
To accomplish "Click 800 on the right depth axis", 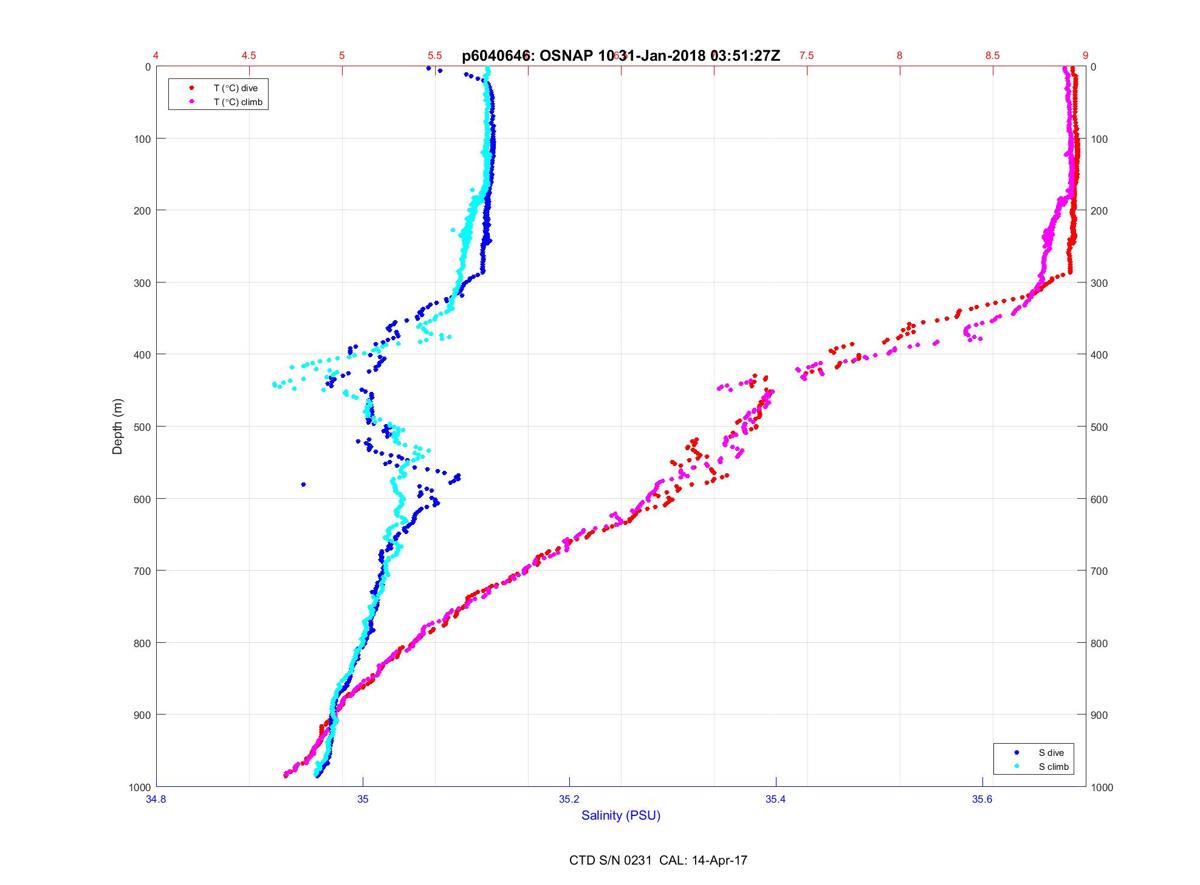I will click(1100, 643).
